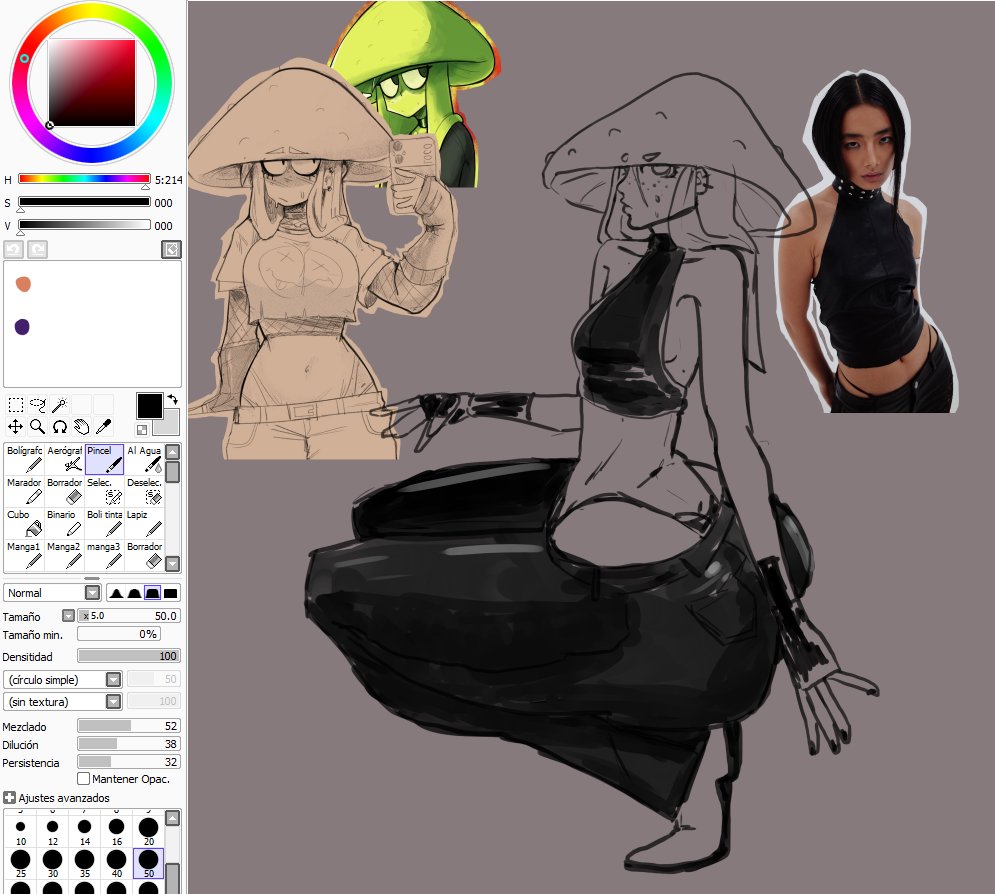The height and width of the screenshot is (894, 995).
Task: Open the Normal blending mode dropdown
Action: point(93,593)
